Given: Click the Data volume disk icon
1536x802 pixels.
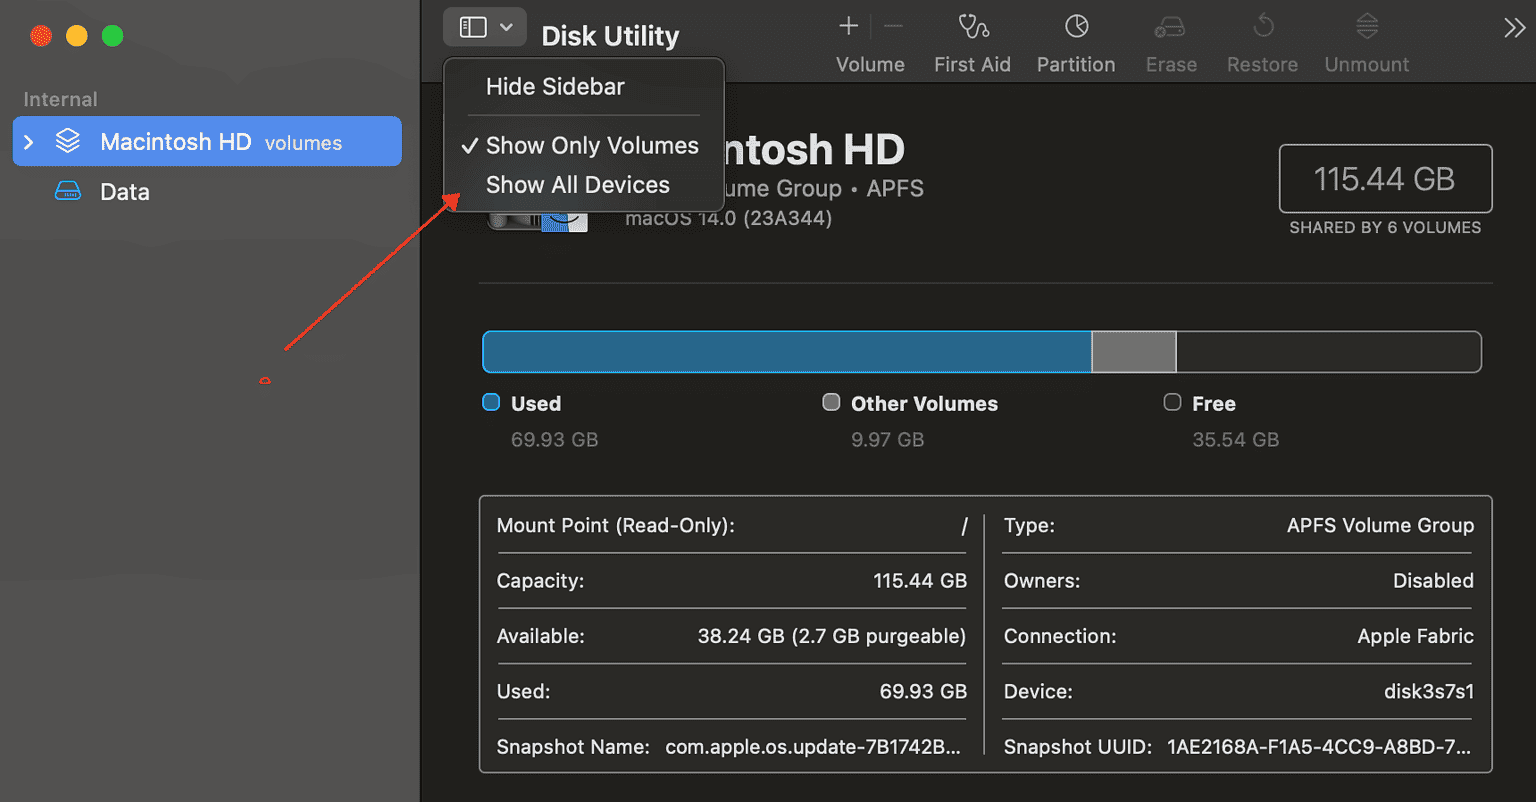Looking at the screenshot, I should 66,191.
